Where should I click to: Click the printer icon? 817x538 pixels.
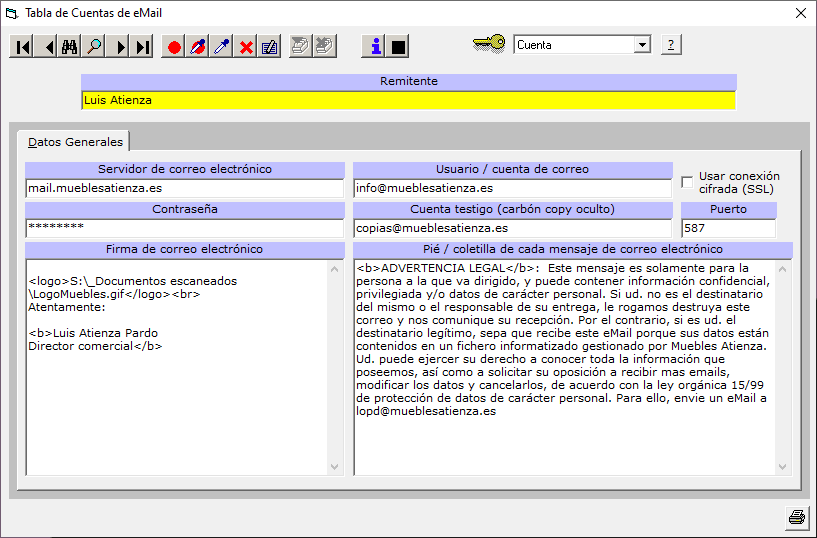click(796, 517)
